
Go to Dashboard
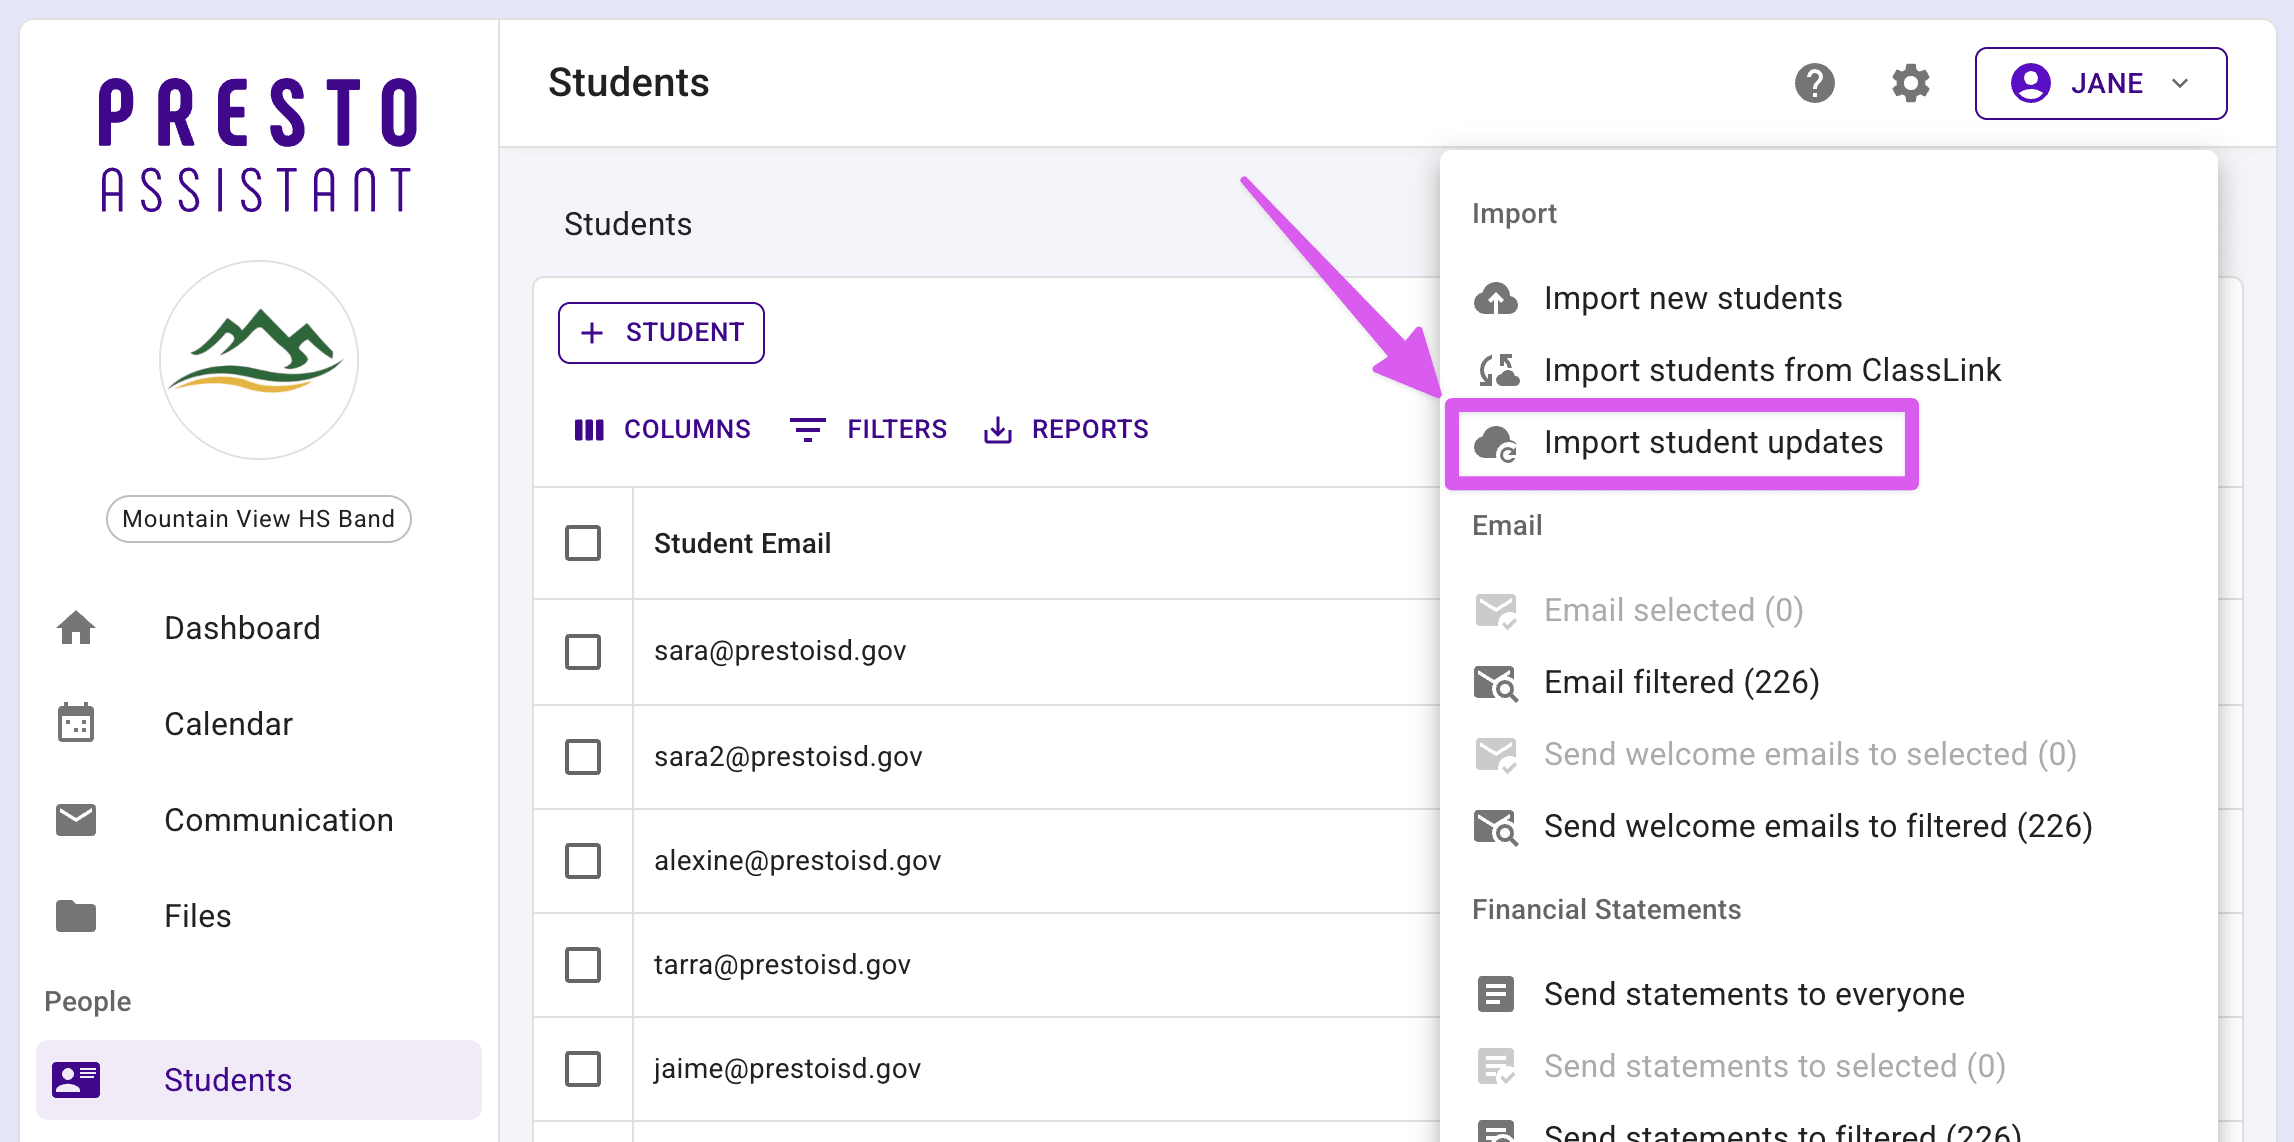pyautogui.click(x=242, y=628)
